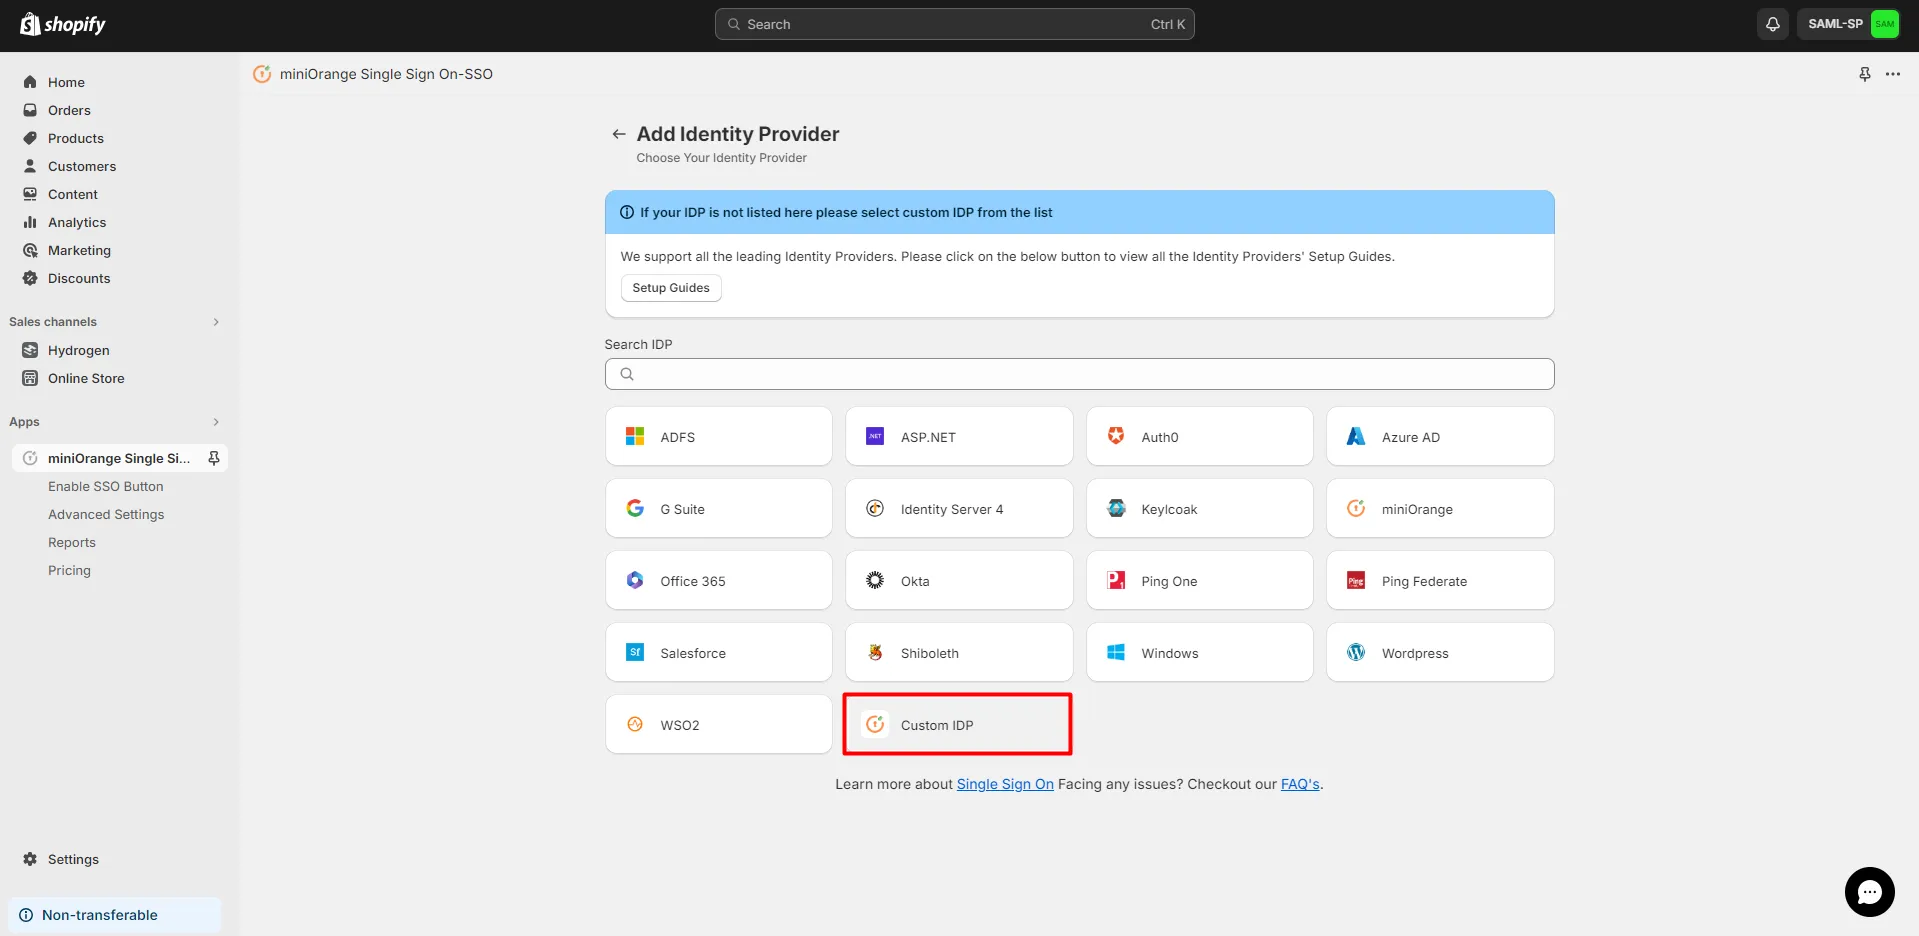This screenshot has width=1919, height=936.
Task: Open the Single Sign On link
Action: click(1005, 784)
